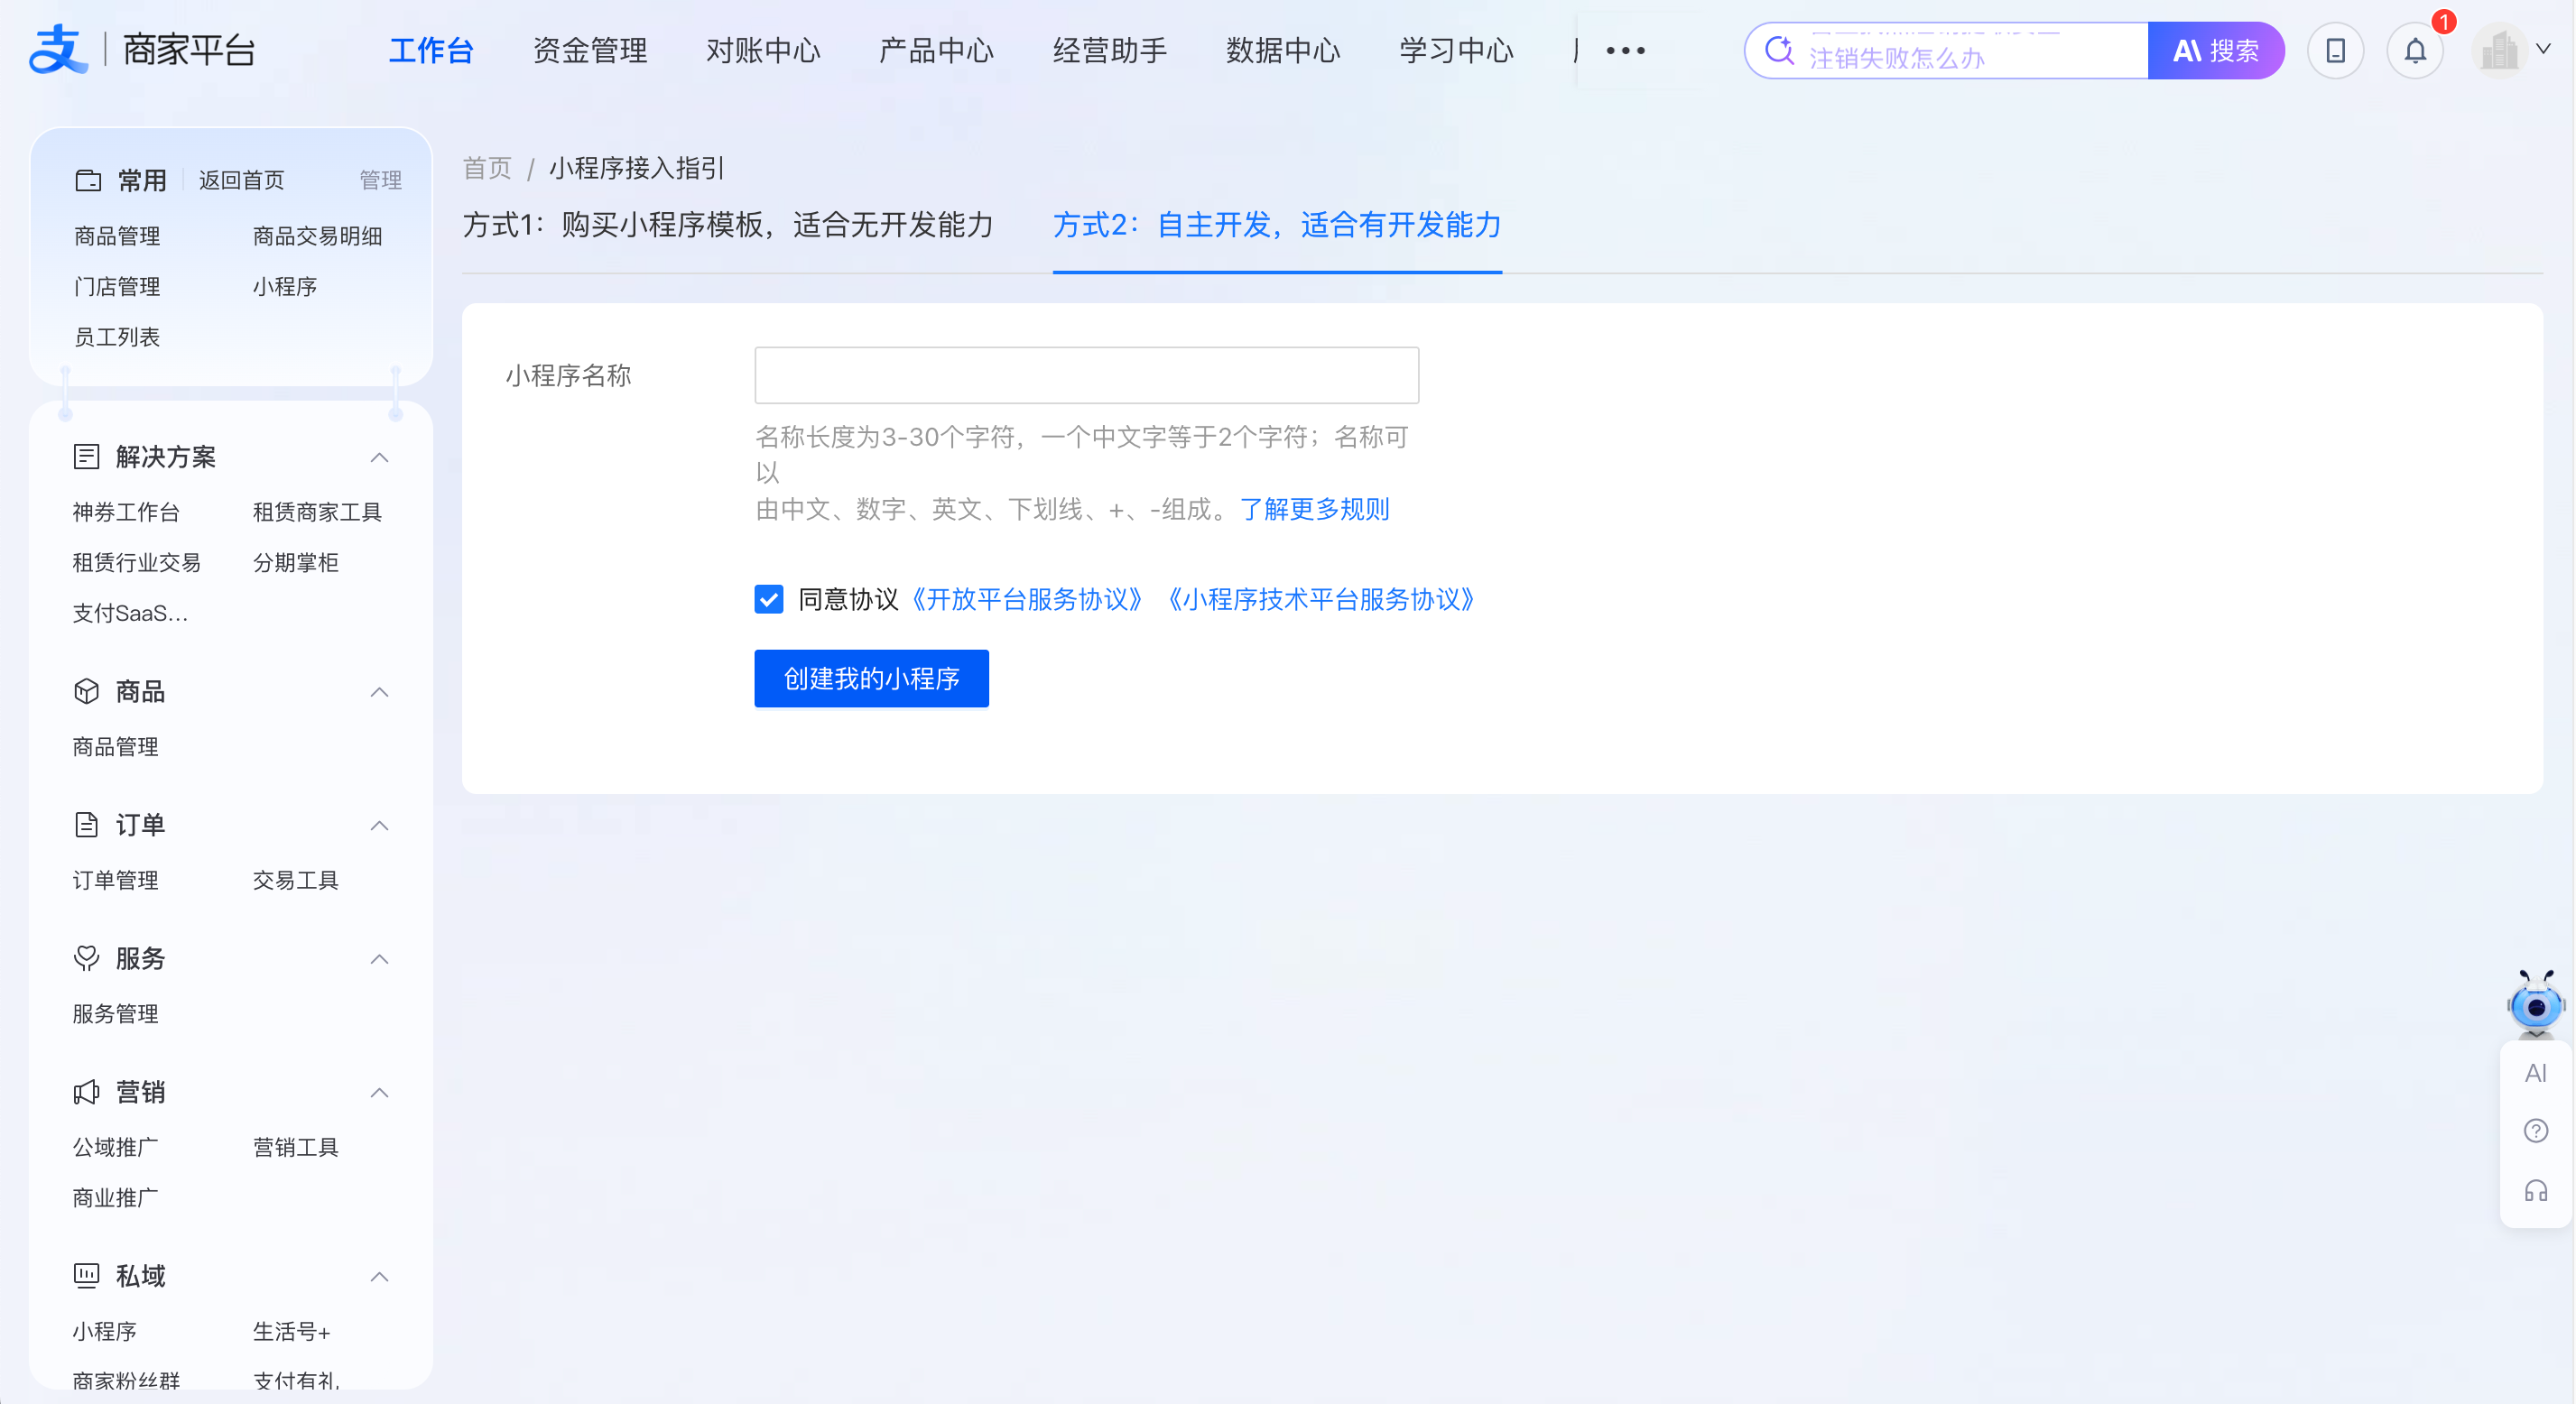Open 分期掌柜 under 解决方案

[x=296, y=563]
